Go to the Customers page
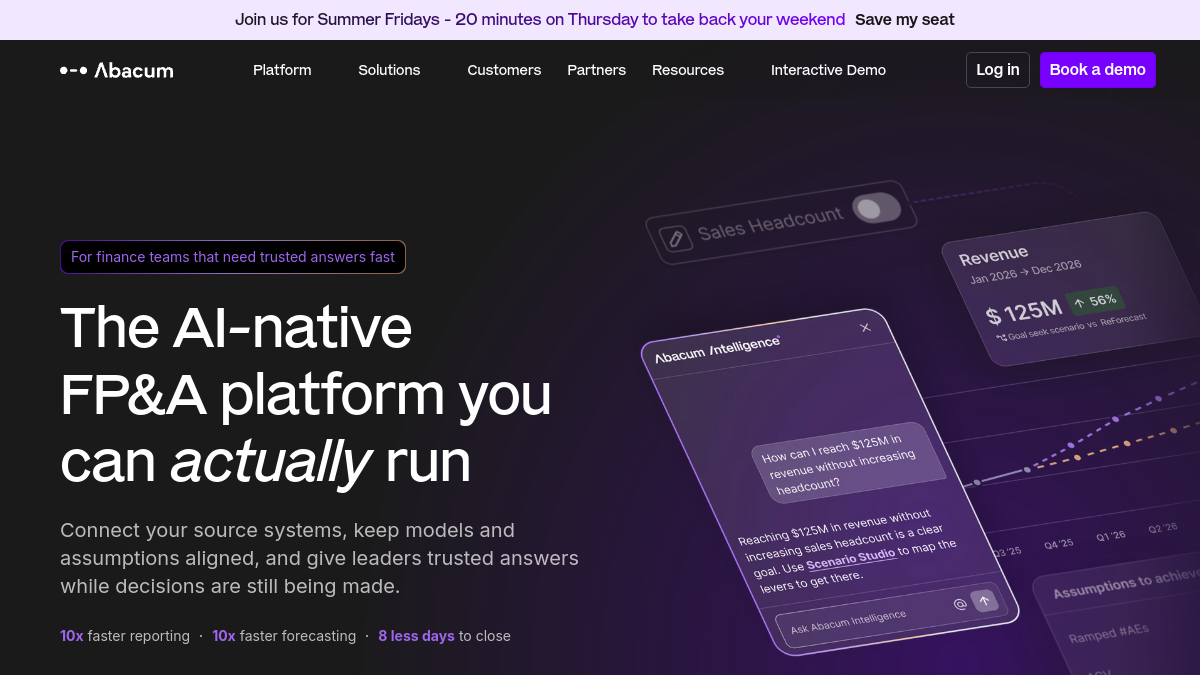The width and height of the screenshot is (1200, 675). click(x=504, y=70)
